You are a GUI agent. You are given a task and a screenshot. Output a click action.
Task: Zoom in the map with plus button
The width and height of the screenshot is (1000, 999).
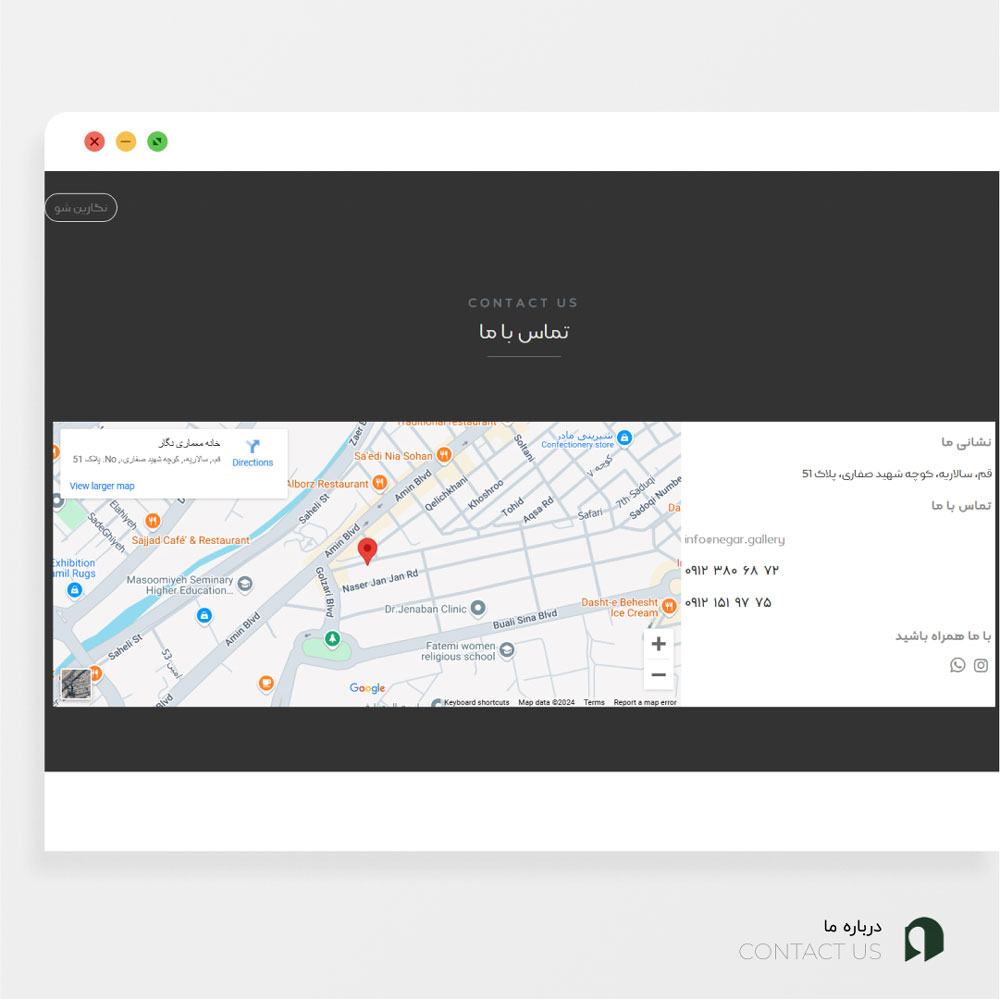[659, 644]
